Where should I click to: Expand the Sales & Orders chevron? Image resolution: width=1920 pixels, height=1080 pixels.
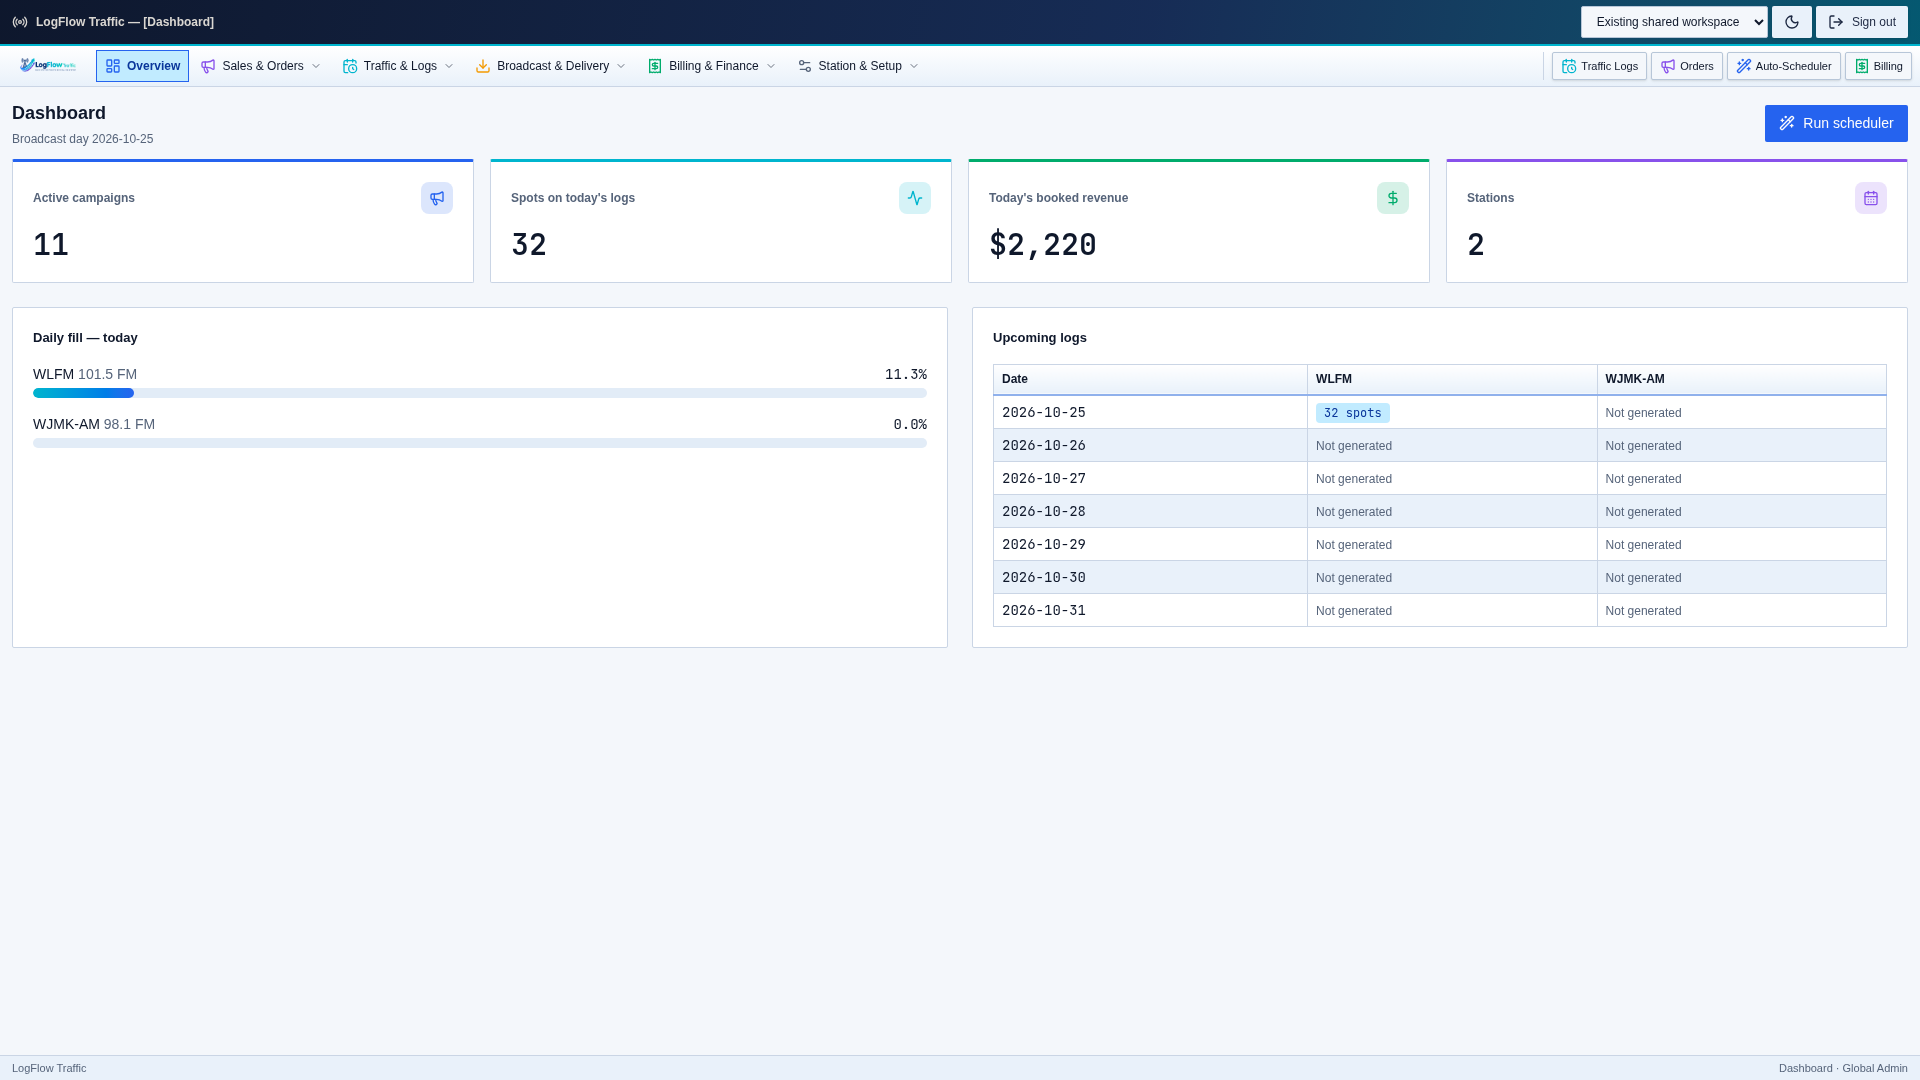316,66
